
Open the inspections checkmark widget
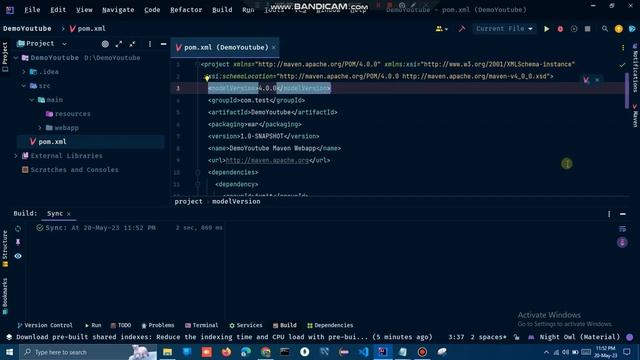pos(622,65)
